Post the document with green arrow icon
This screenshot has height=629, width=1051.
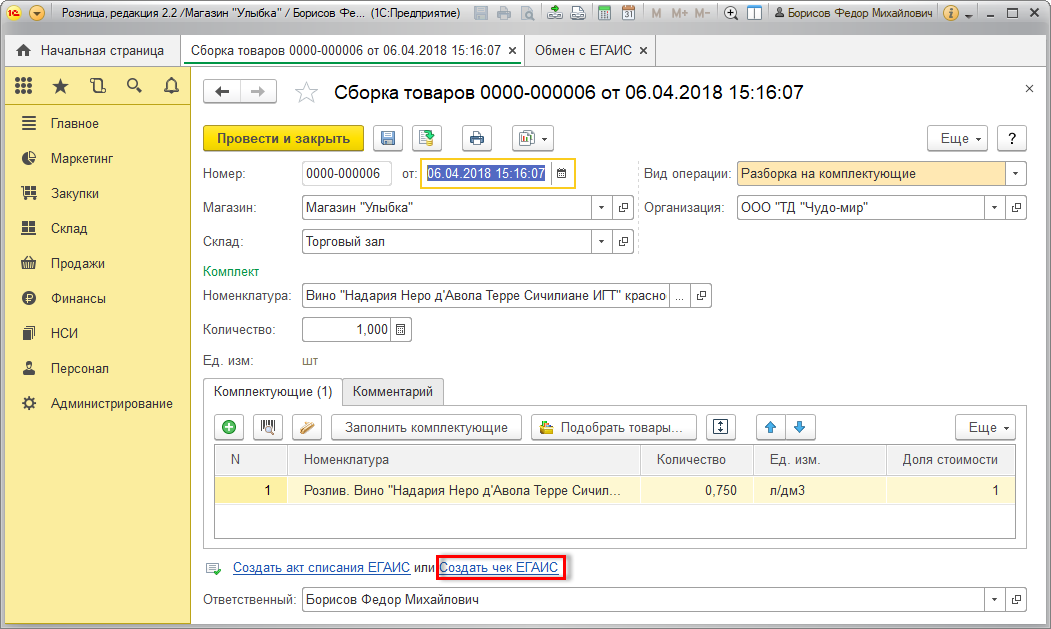[x=426, y=138]
